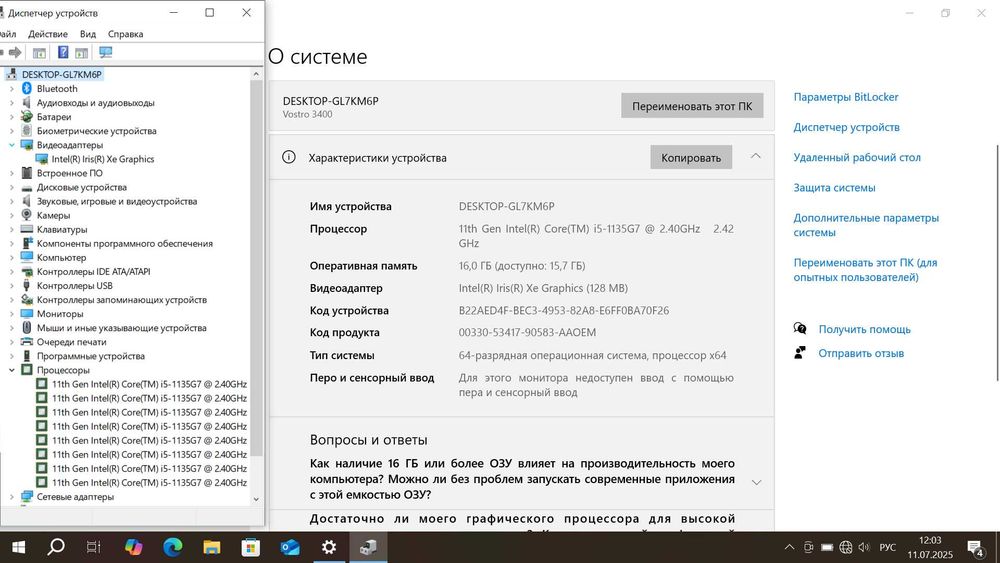
Task: Click the Device Manager scroll up arrow
Action: (256, 74)
